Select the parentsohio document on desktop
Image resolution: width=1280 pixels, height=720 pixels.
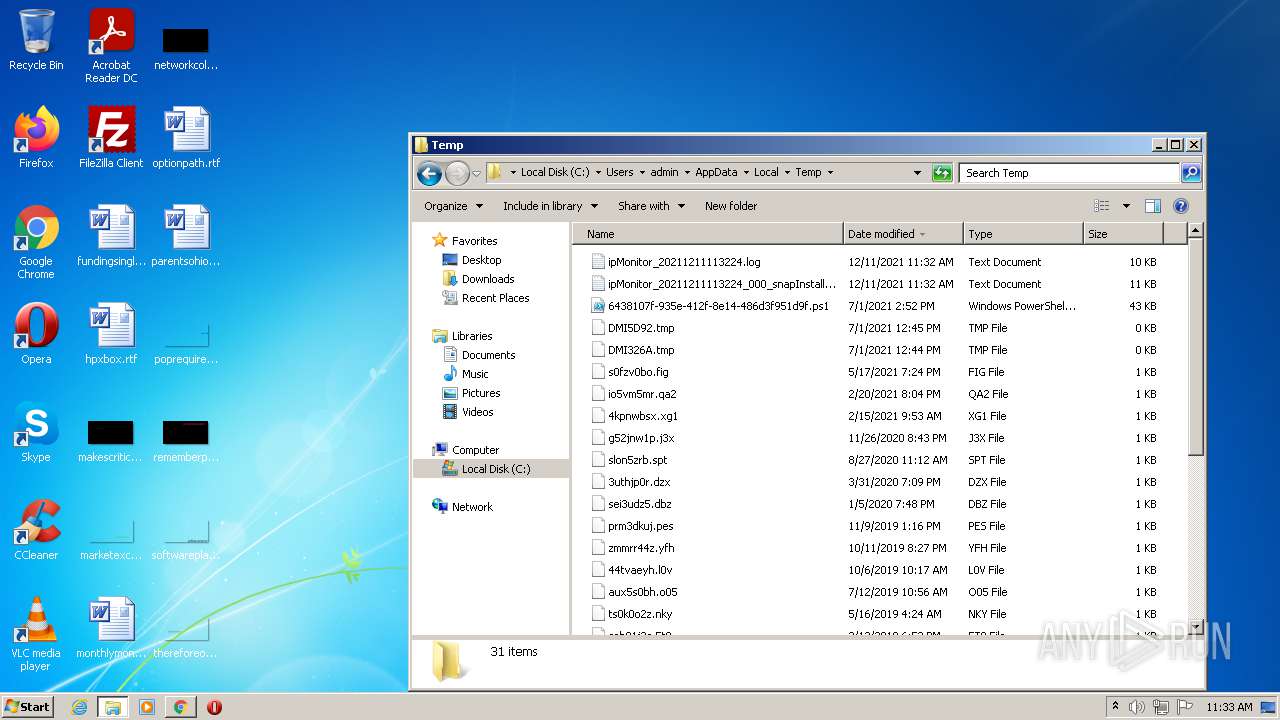click(186, 236)
